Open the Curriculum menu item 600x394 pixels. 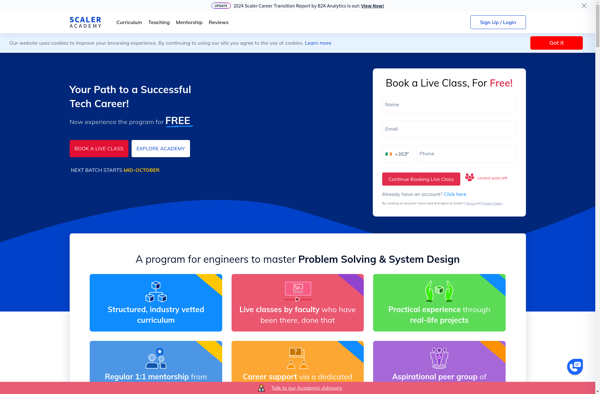coord(129,22)
